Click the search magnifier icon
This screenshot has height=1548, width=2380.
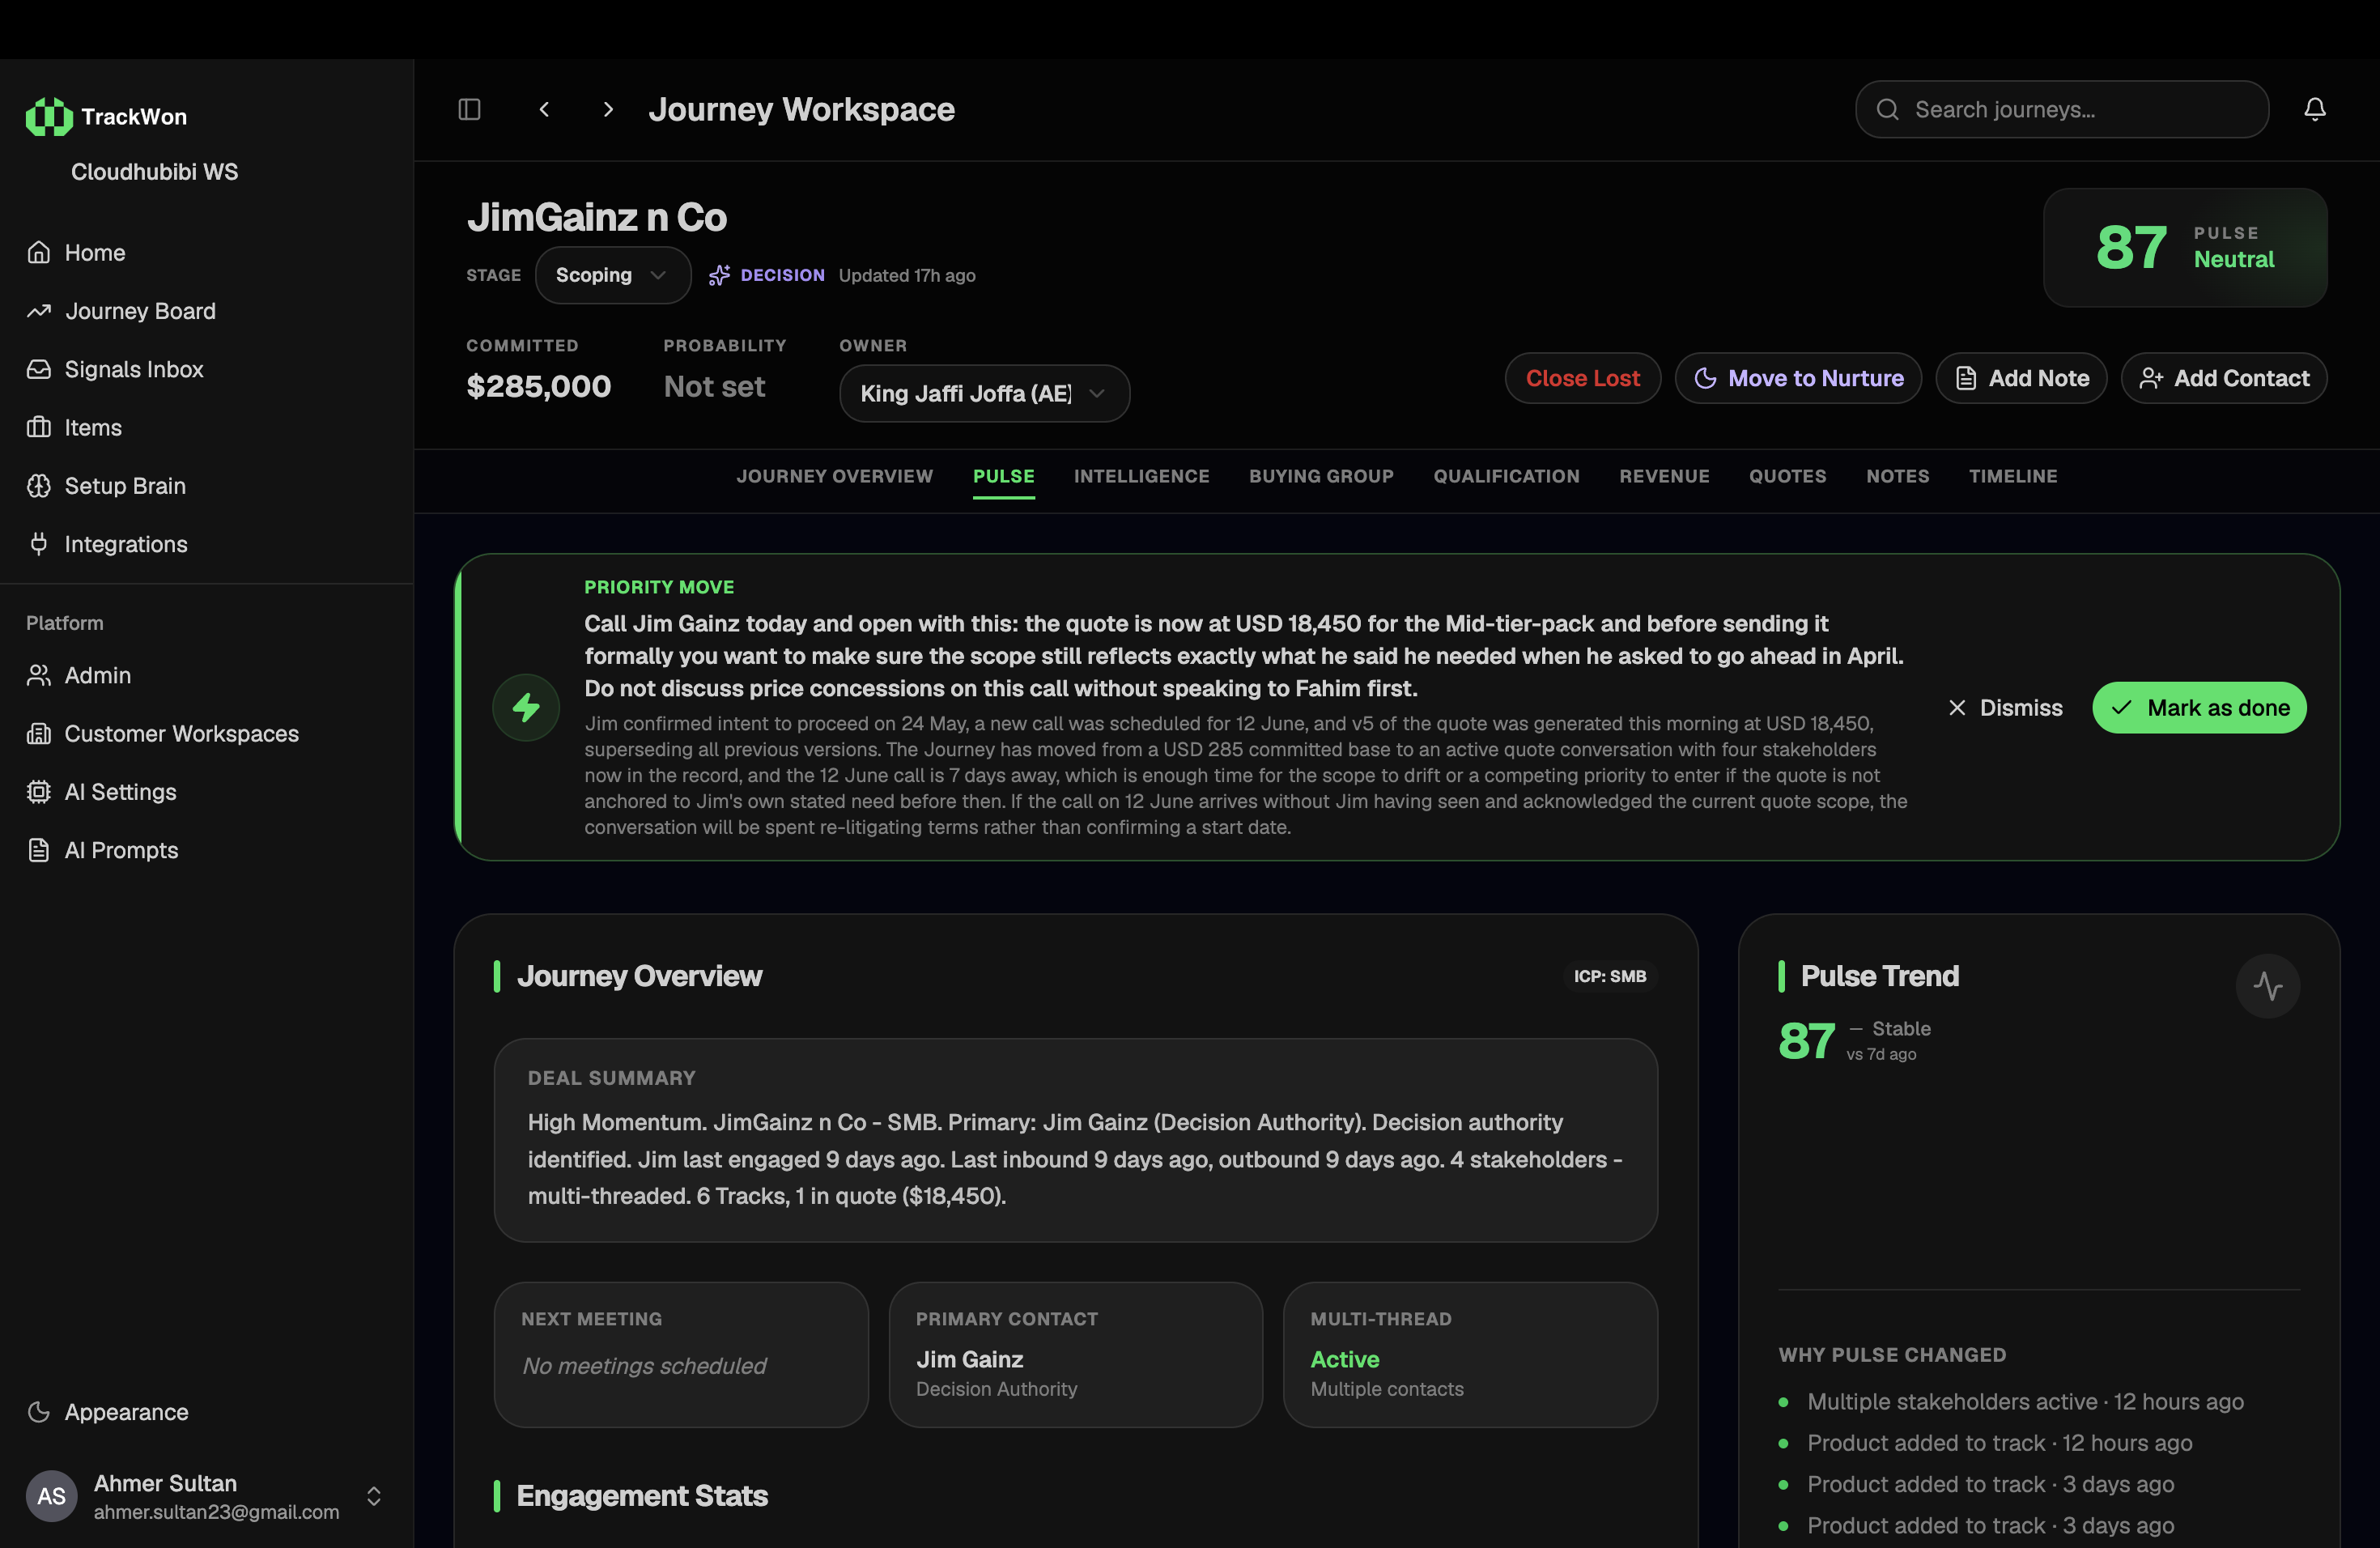[x=1887, y=109]
